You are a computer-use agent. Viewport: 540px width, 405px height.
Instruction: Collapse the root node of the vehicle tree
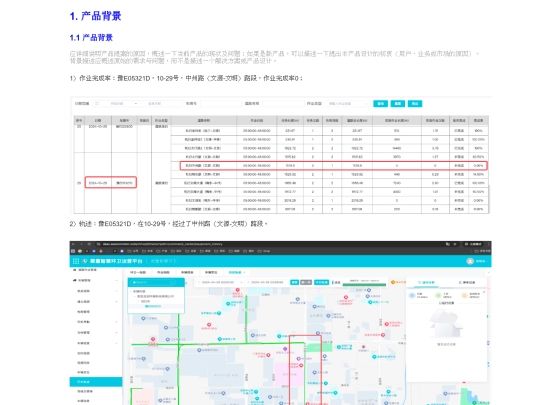click(132, 291)
